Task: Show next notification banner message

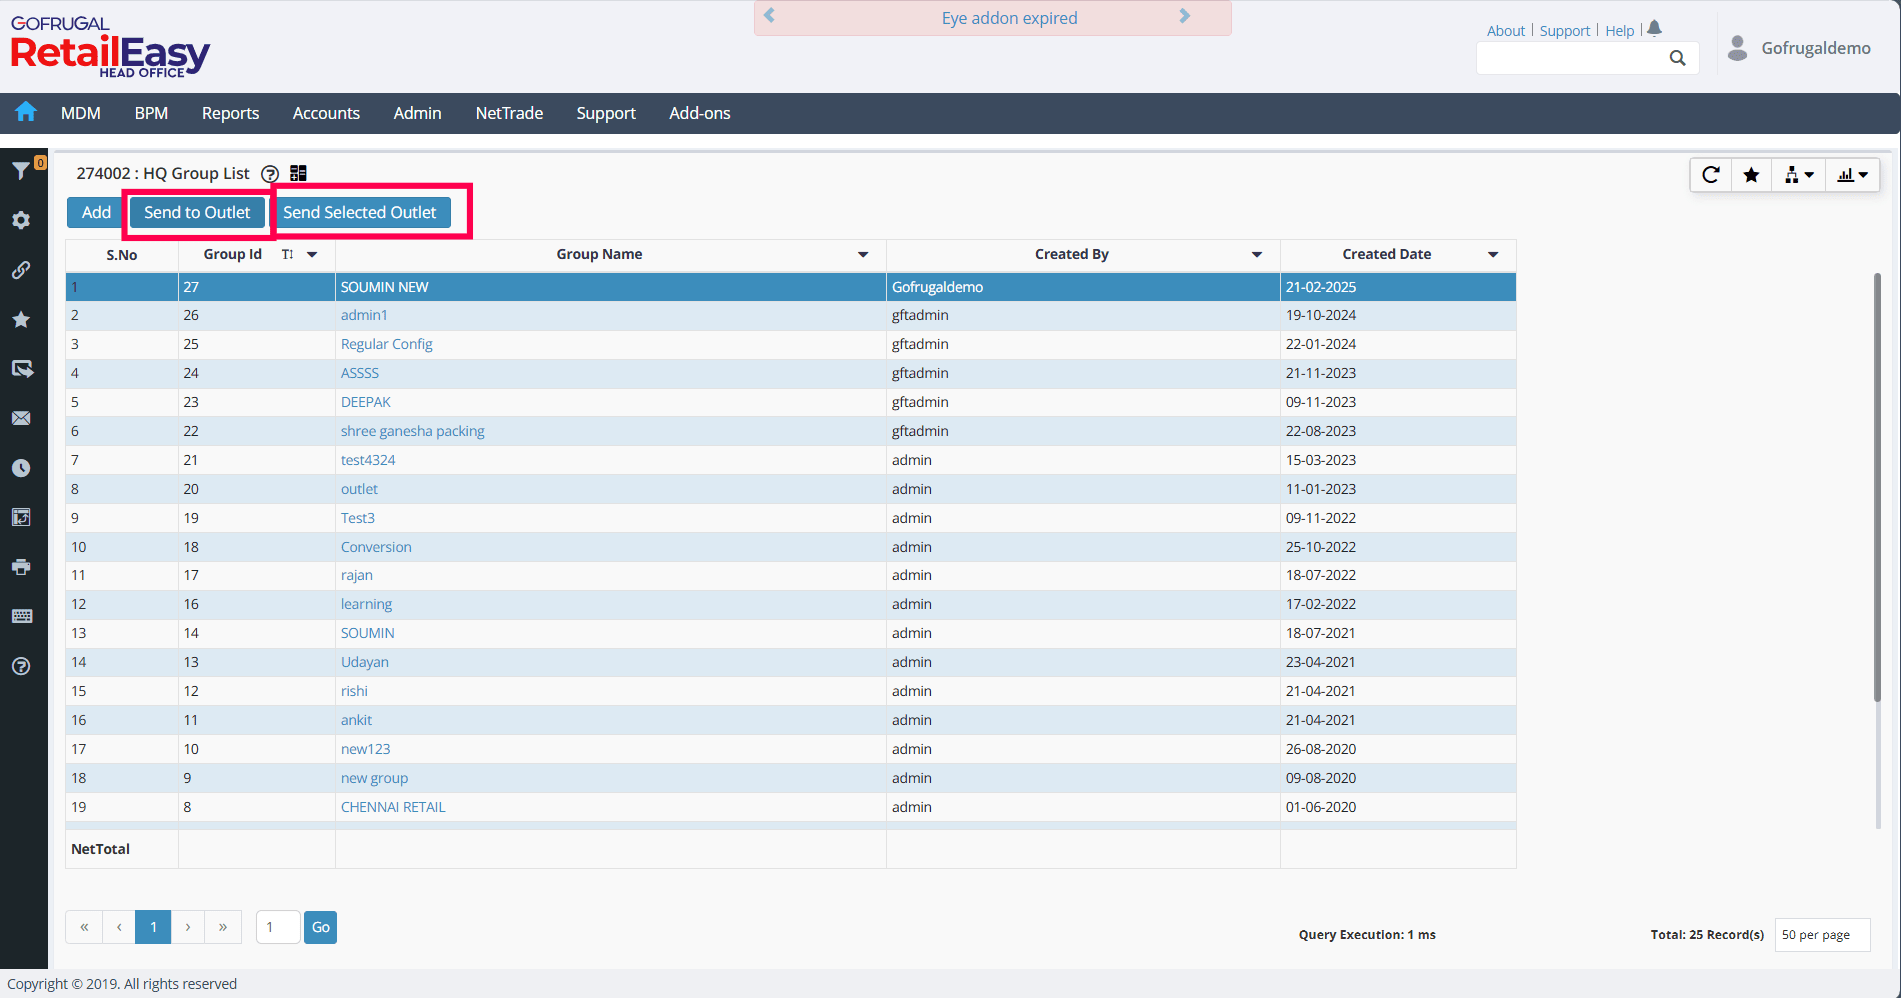Action: [x=1185, y=16]
